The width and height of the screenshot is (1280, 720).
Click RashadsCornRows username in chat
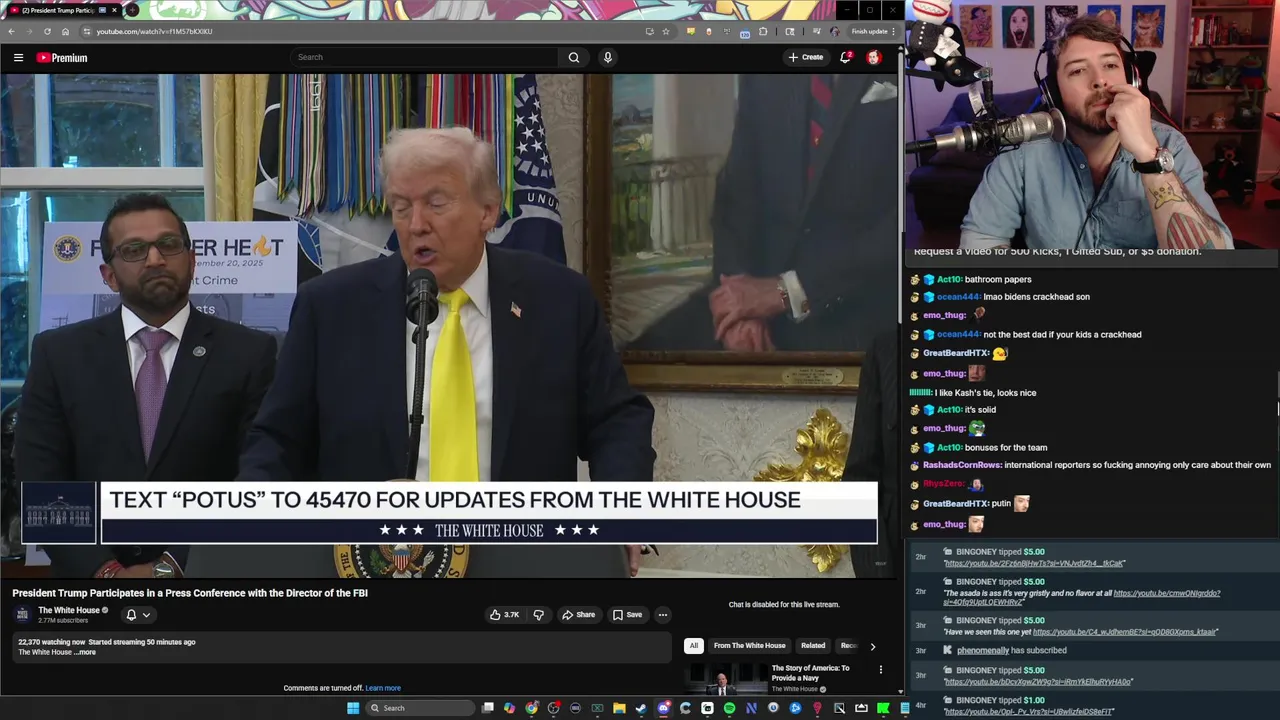tap(961, 465)
